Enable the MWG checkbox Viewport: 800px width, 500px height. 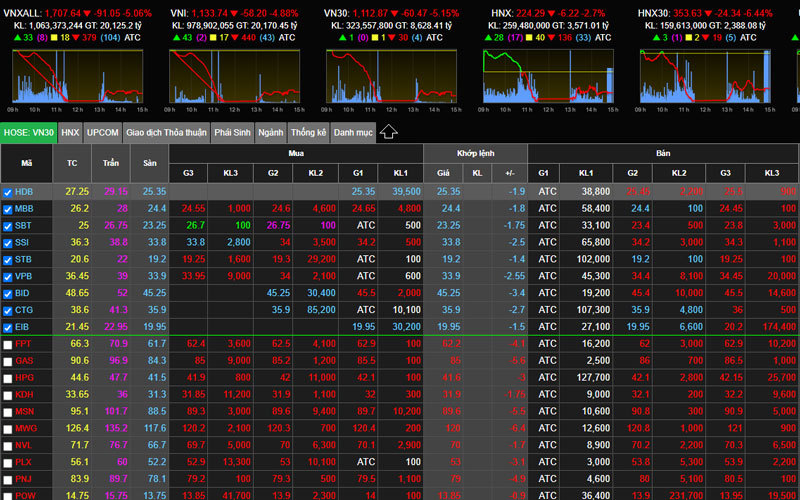[x=8, y=429]
